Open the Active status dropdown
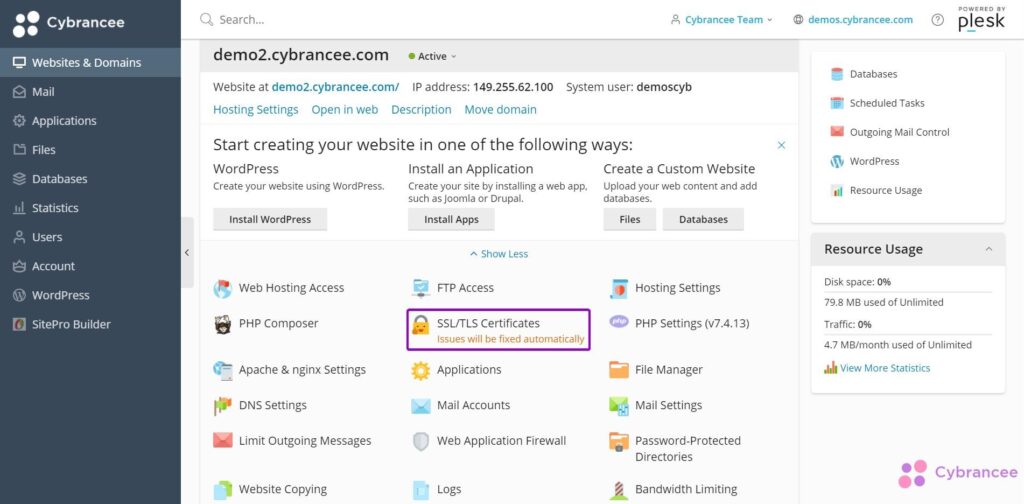This screenshot has height=504, width=1024. click(x=432, y=57)
